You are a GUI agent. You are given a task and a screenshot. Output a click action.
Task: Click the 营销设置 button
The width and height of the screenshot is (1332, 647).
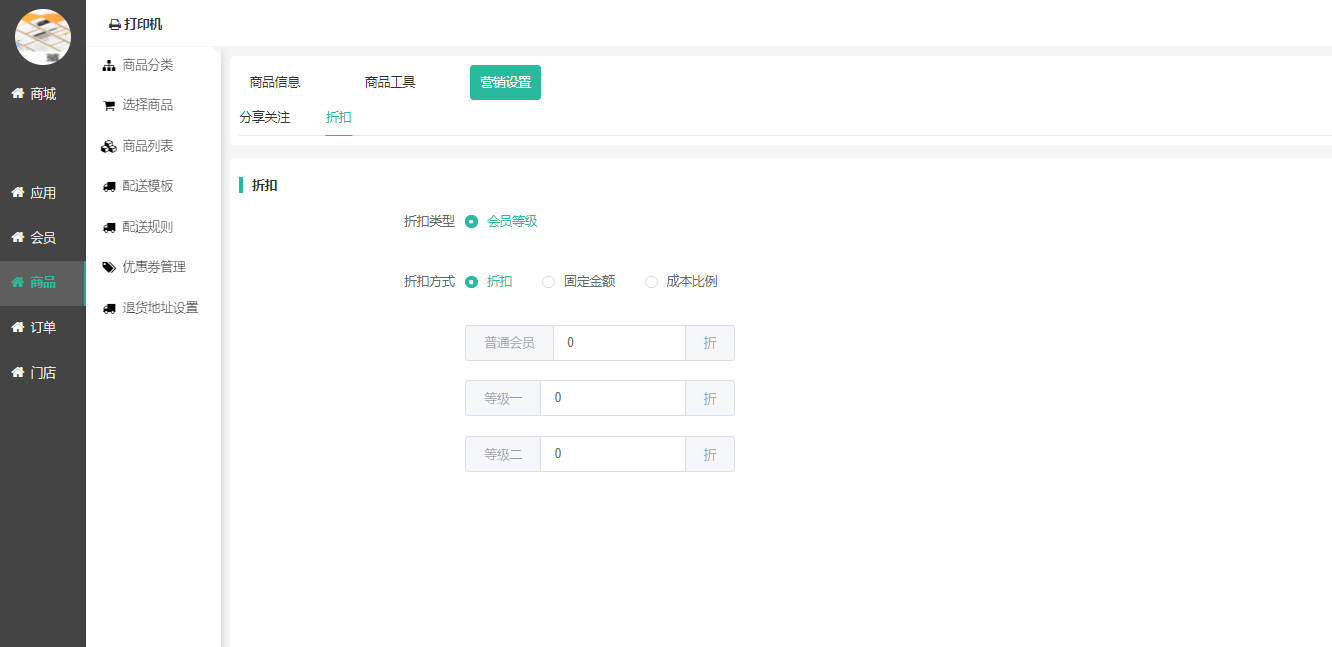click(x=505, y=83)
